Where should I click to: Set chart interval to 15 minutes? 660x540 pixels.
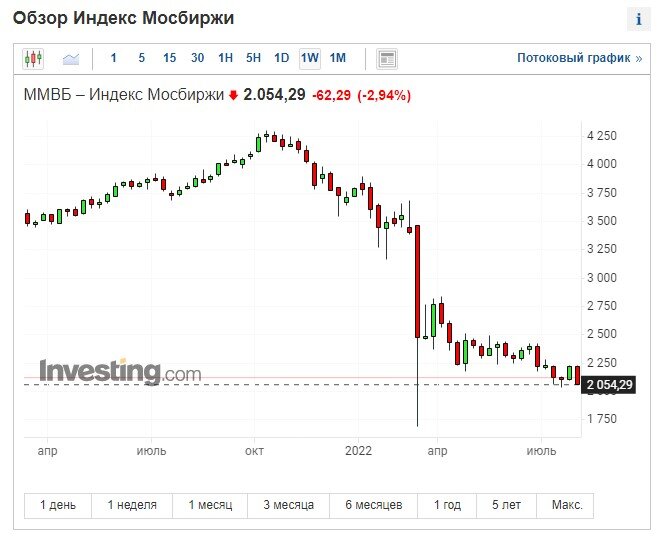[169, 58]
